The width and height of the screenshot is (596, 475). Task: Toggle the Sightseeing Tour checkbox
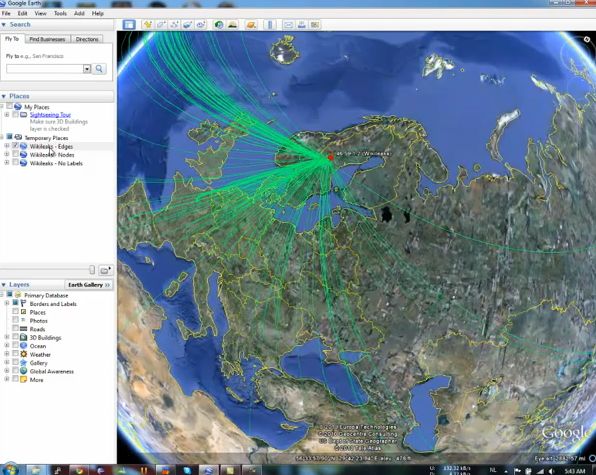click(x=15, y=114)
